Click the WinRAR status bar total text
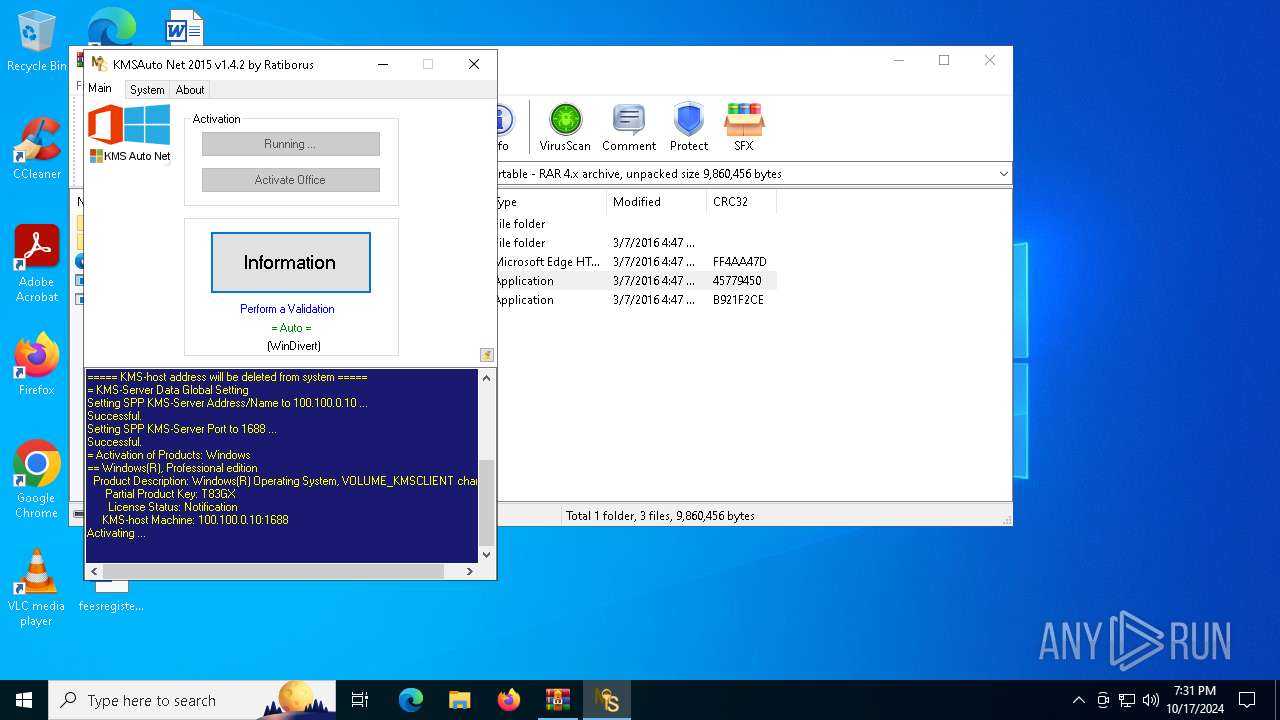 [660, 516]
